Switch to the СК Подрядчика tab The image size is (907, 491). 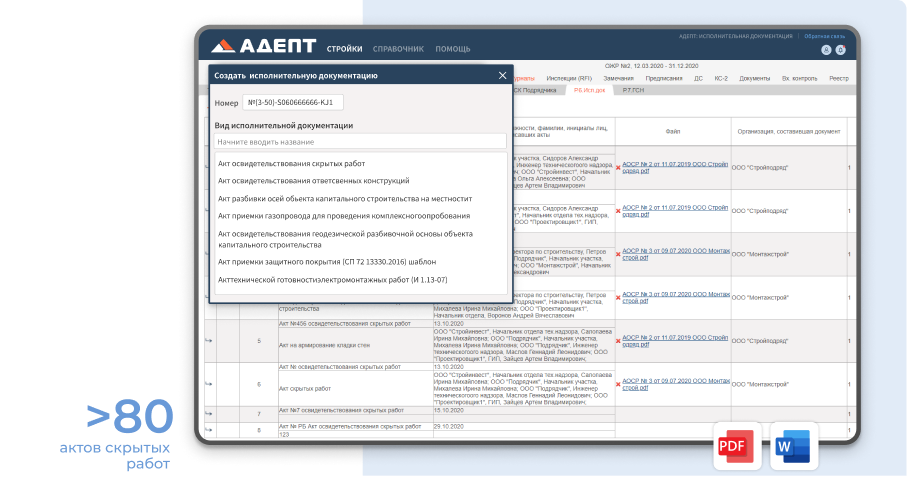pos(535,90)
